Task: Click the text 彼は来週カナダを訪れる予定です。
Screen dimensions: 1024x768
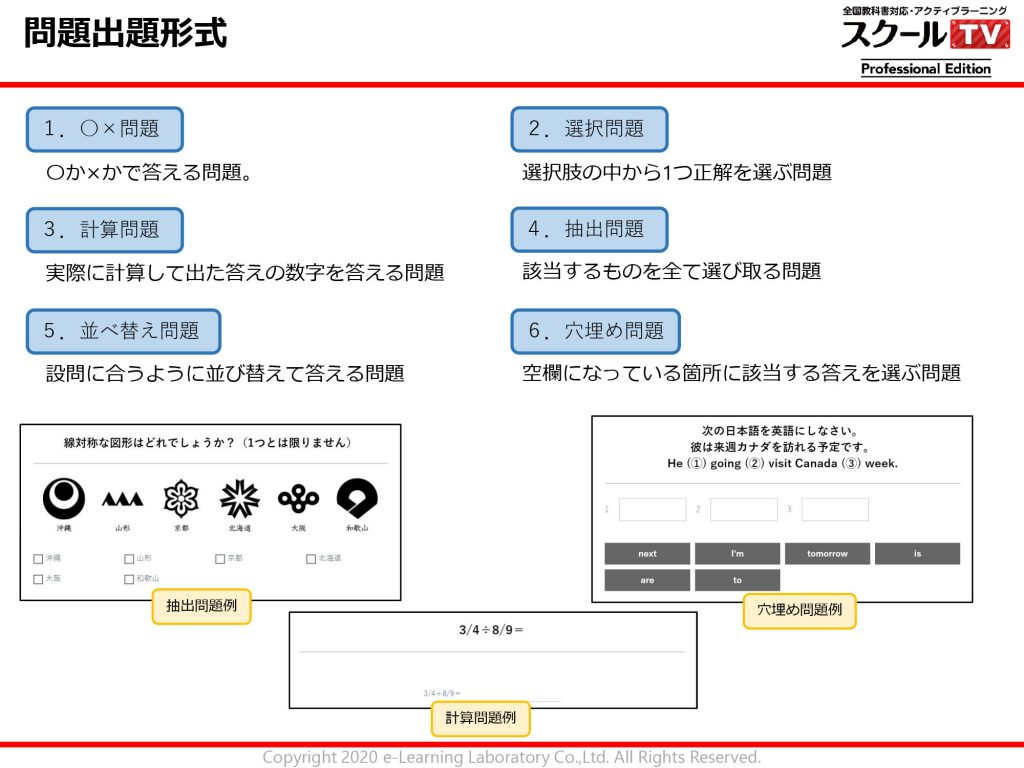Action: click(781, 447)
